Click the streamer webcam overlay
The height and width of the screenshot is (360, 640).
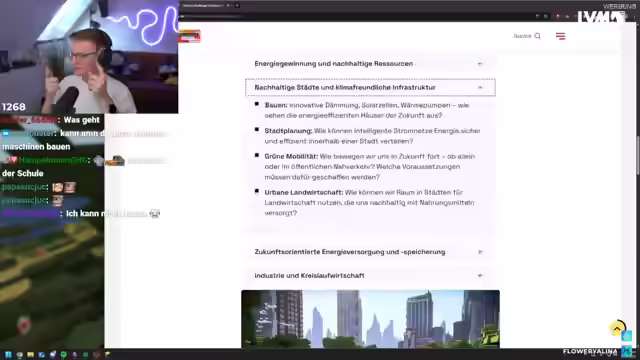click(x=89, y=57)
